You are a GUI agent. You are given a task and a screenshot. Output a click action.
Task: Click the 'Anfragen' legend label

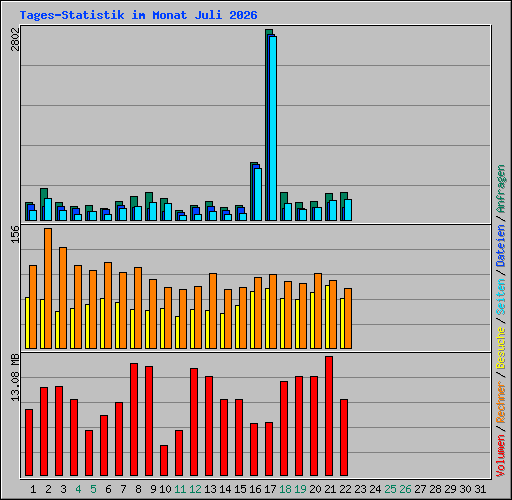(x=500, y=189)
